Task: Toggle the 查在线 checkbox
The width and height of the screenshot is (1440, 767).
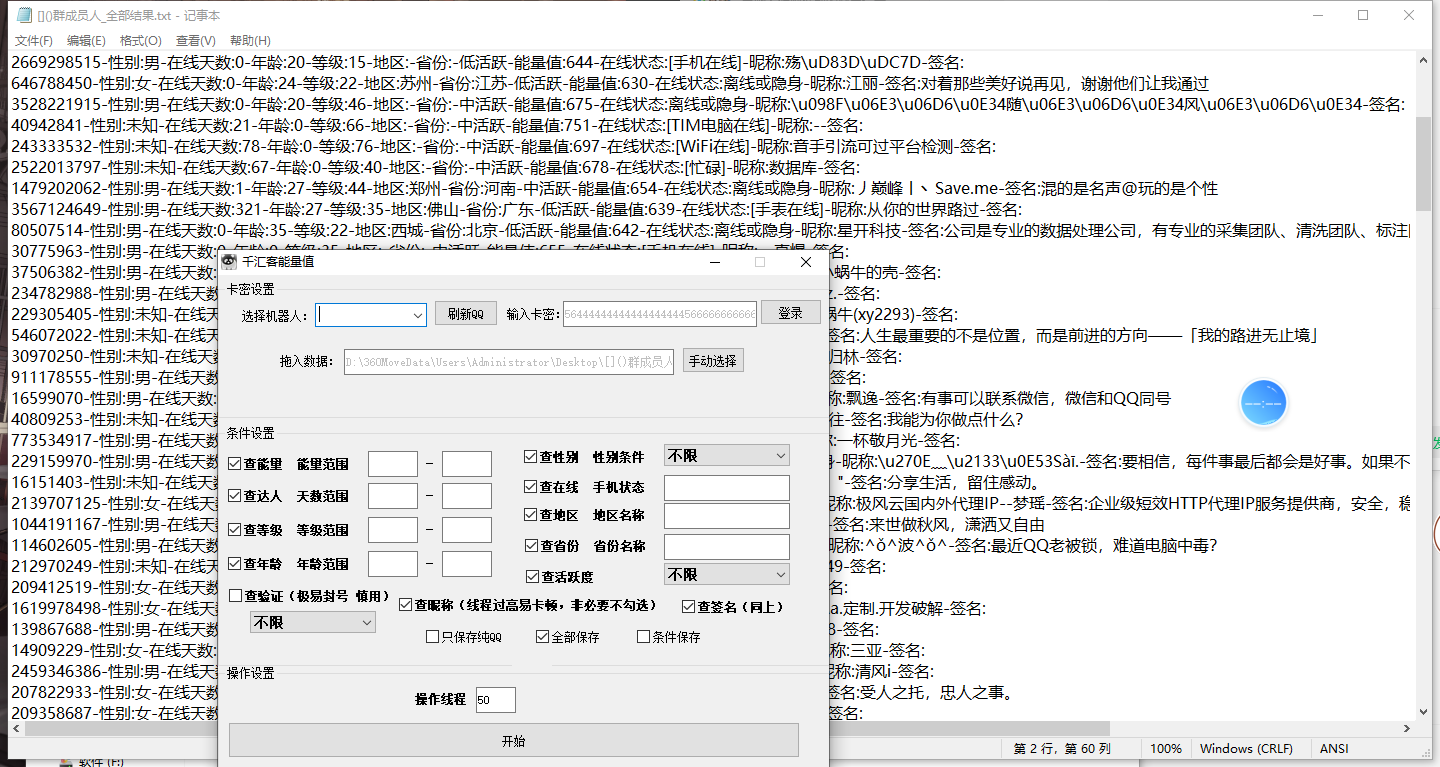Action: tap(531, 487)
